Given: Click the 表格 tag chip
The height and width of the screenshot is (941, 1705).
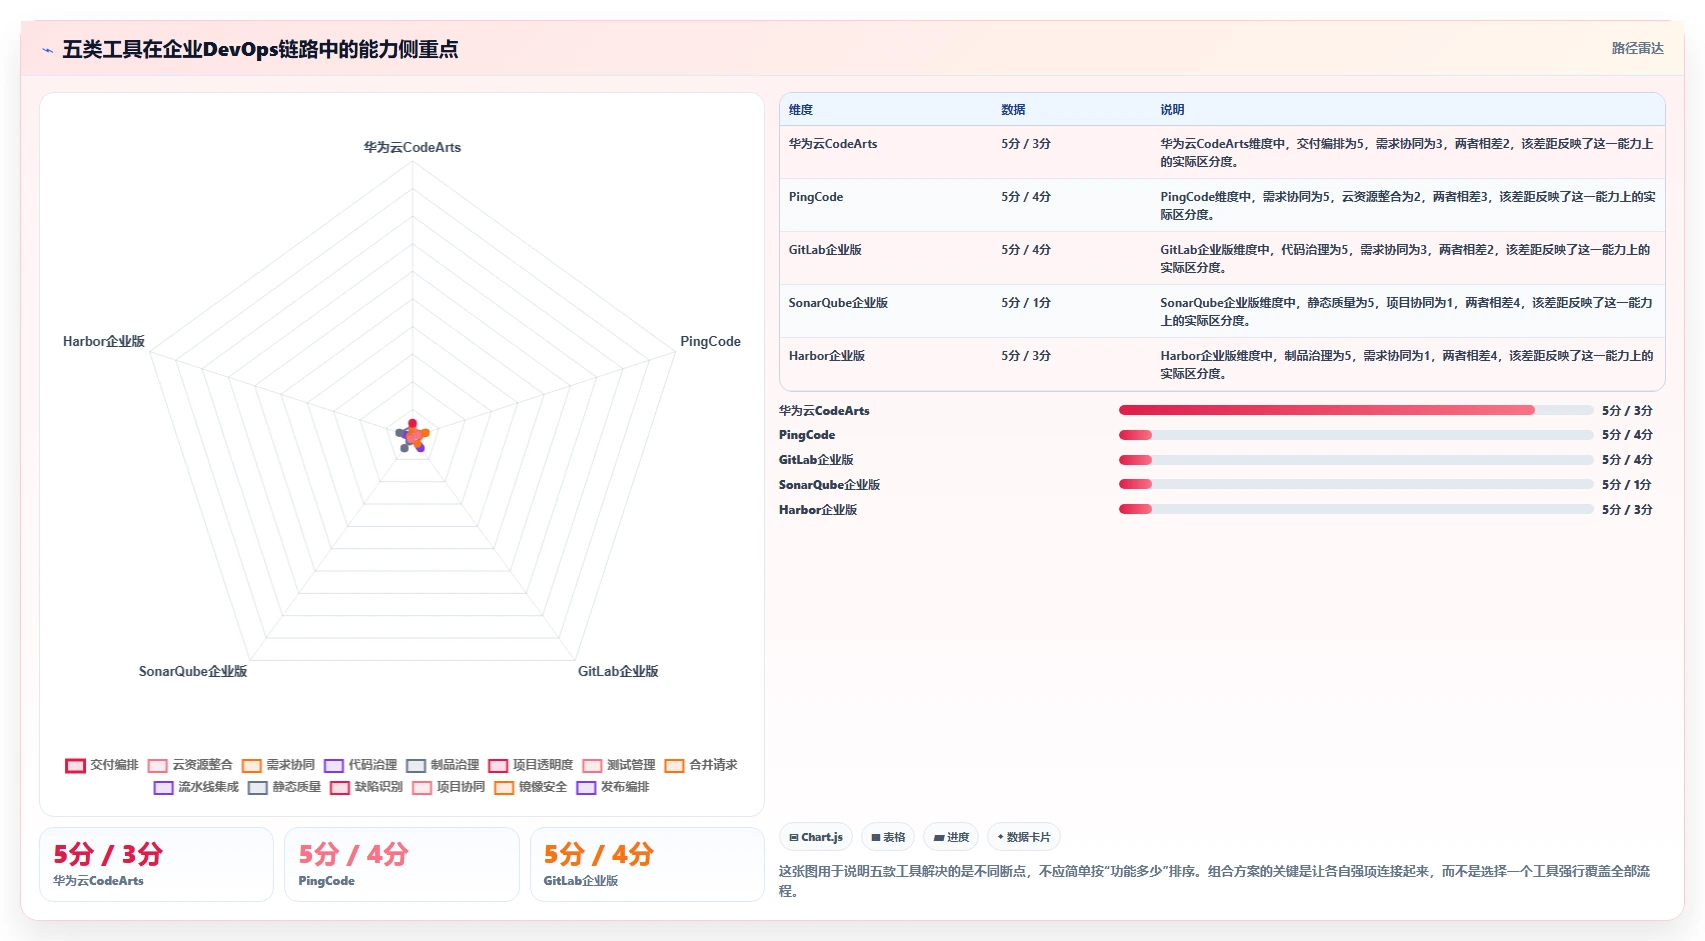Looking at the screenshot, I should click(x=888, y=837).
